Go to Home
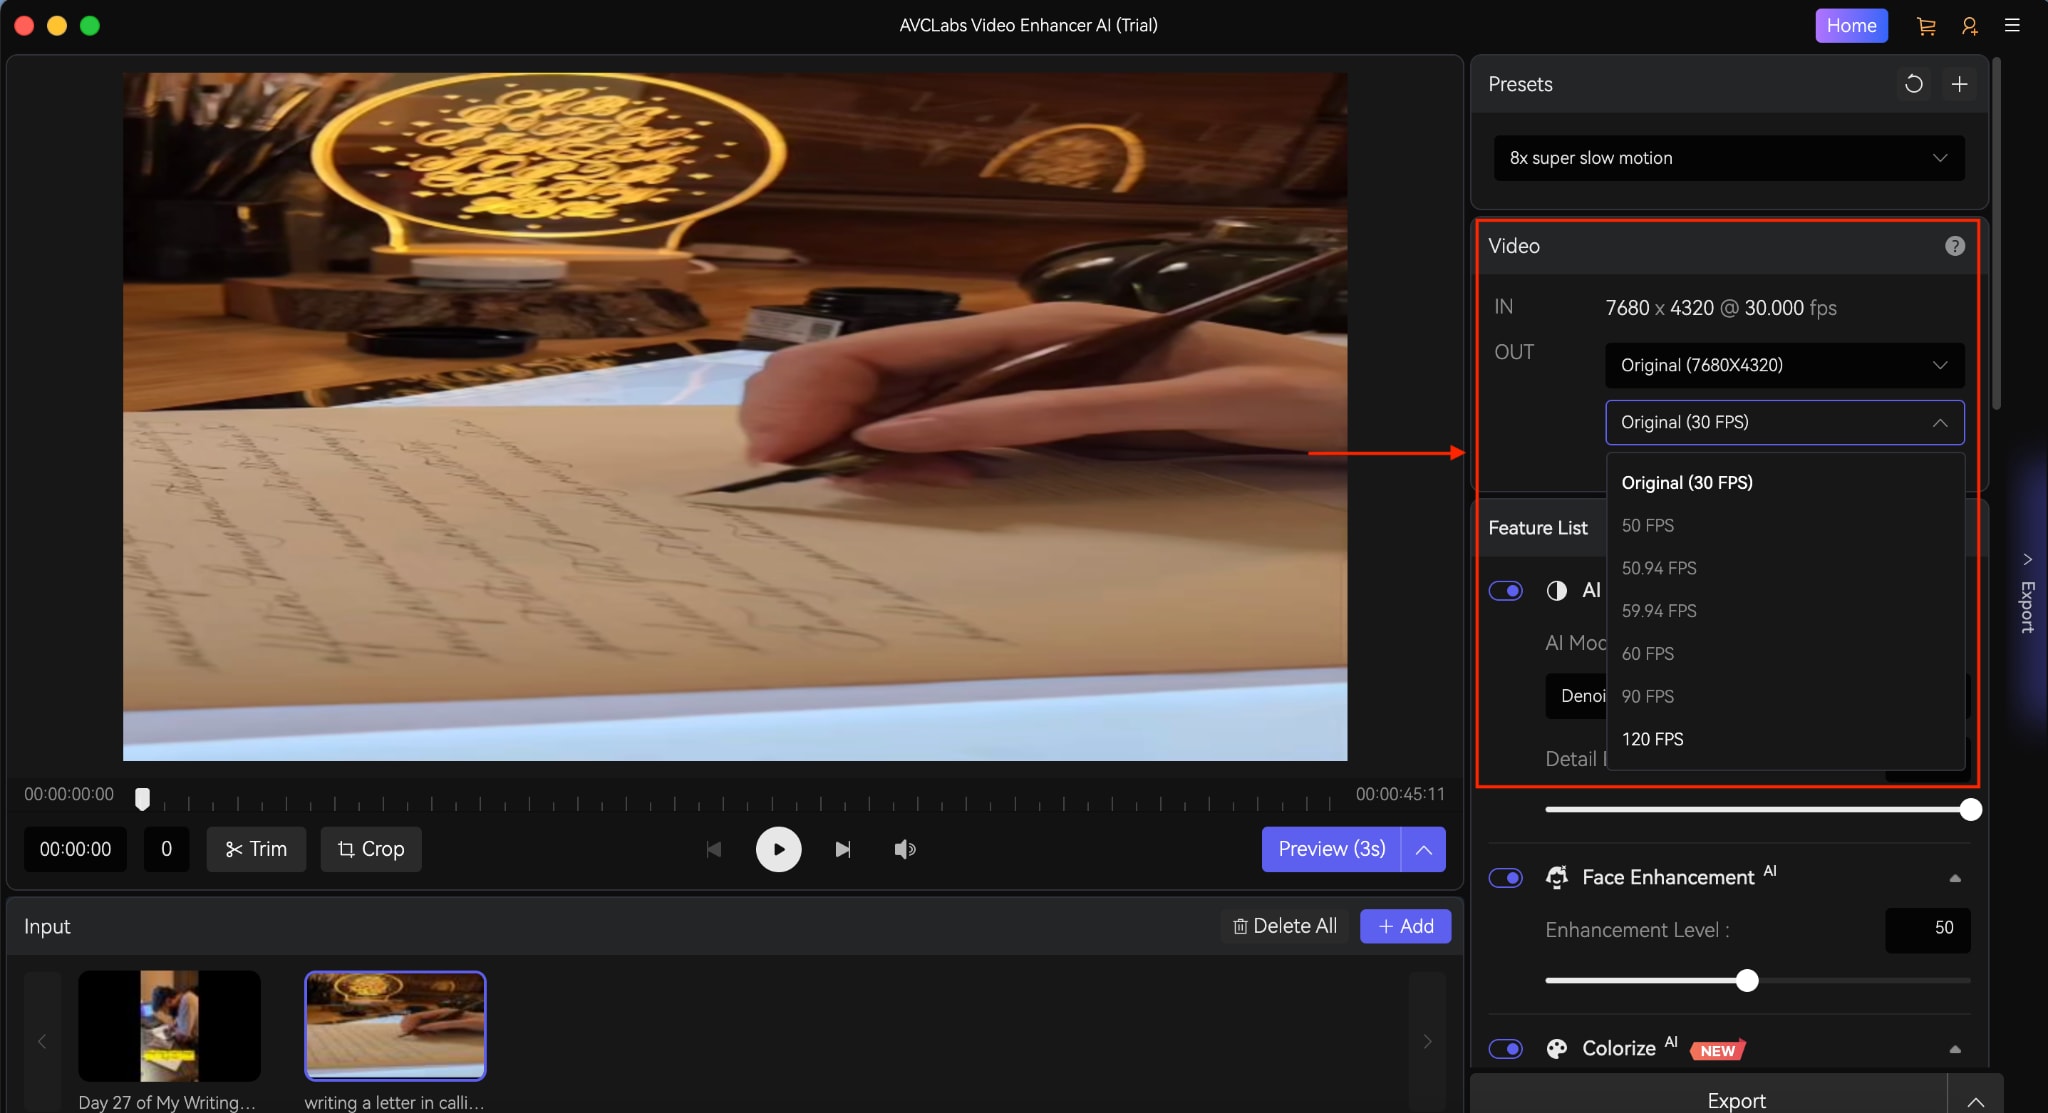Image resolution: width=2048 pixels, height=1113 pixels. point(1851,25)
